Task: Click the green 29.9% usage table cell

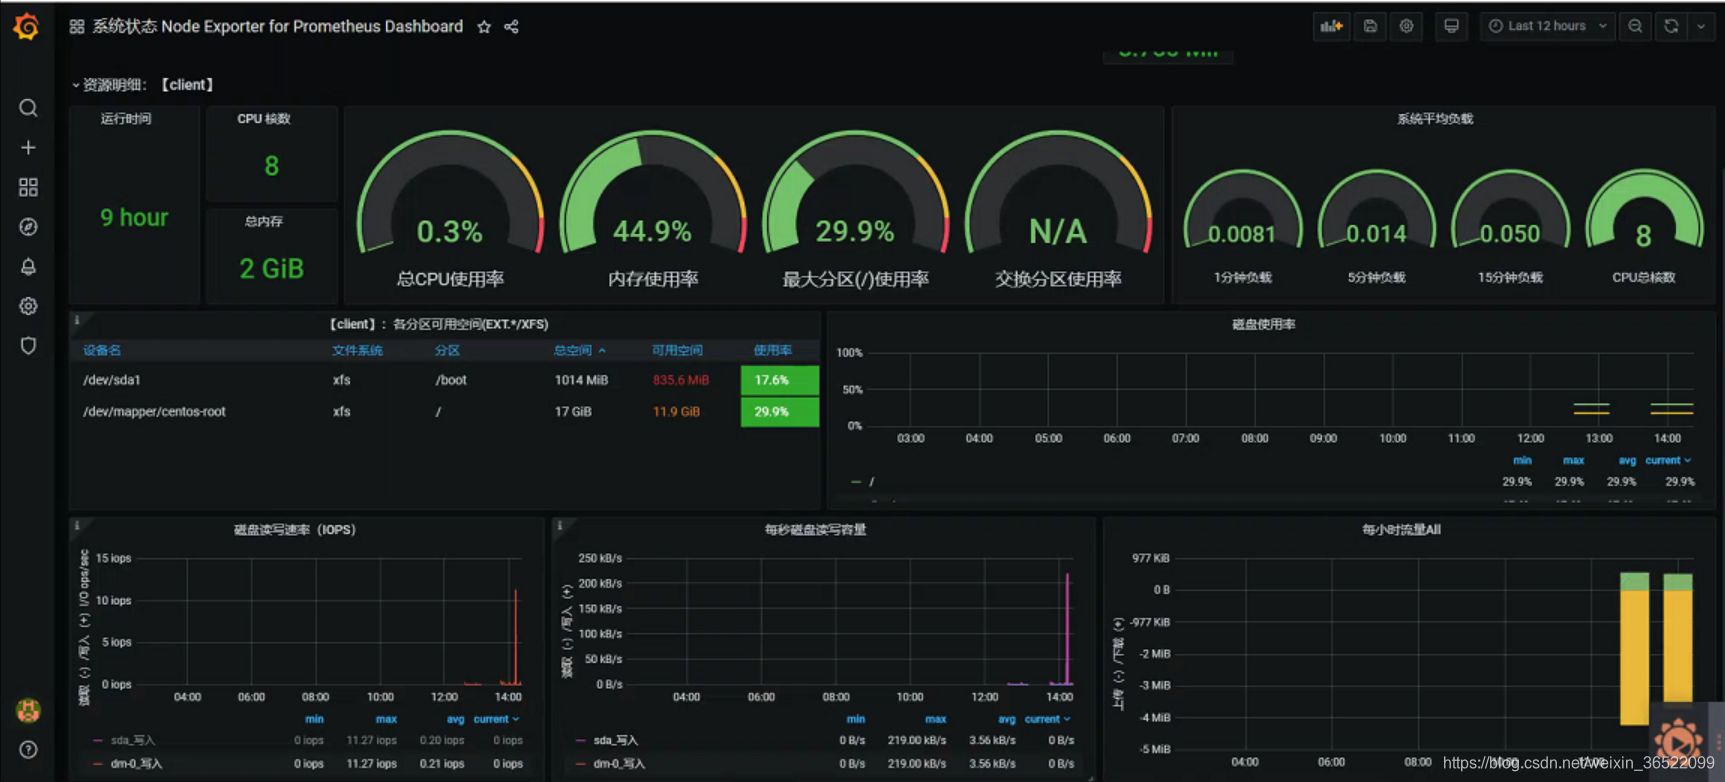Action: [x=780, y=411]
